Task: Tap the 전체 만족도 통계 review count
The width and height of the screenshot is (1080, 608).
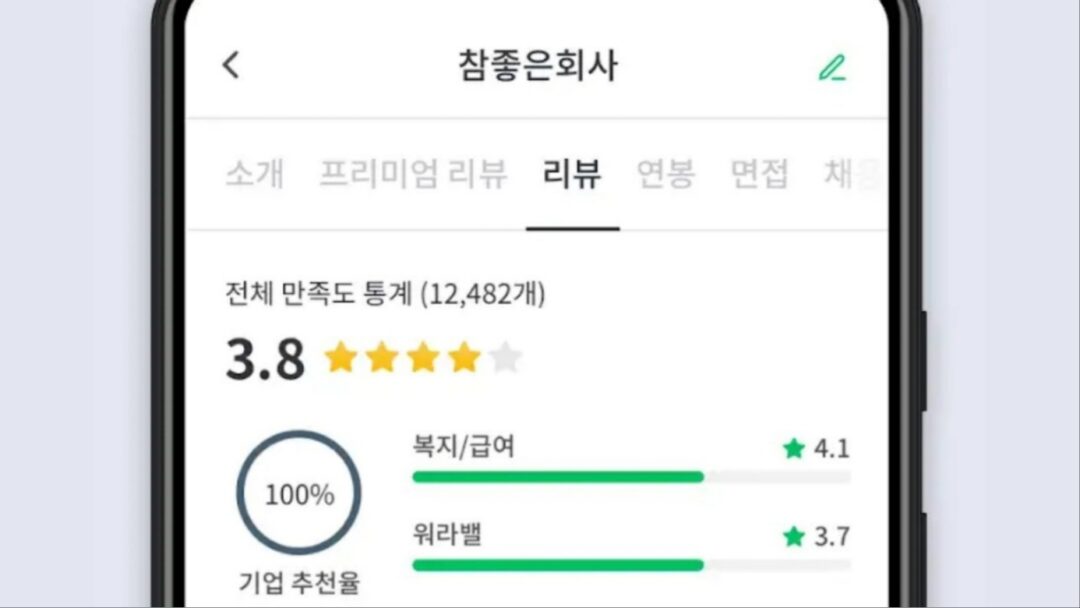Action: tap(386, 294)
